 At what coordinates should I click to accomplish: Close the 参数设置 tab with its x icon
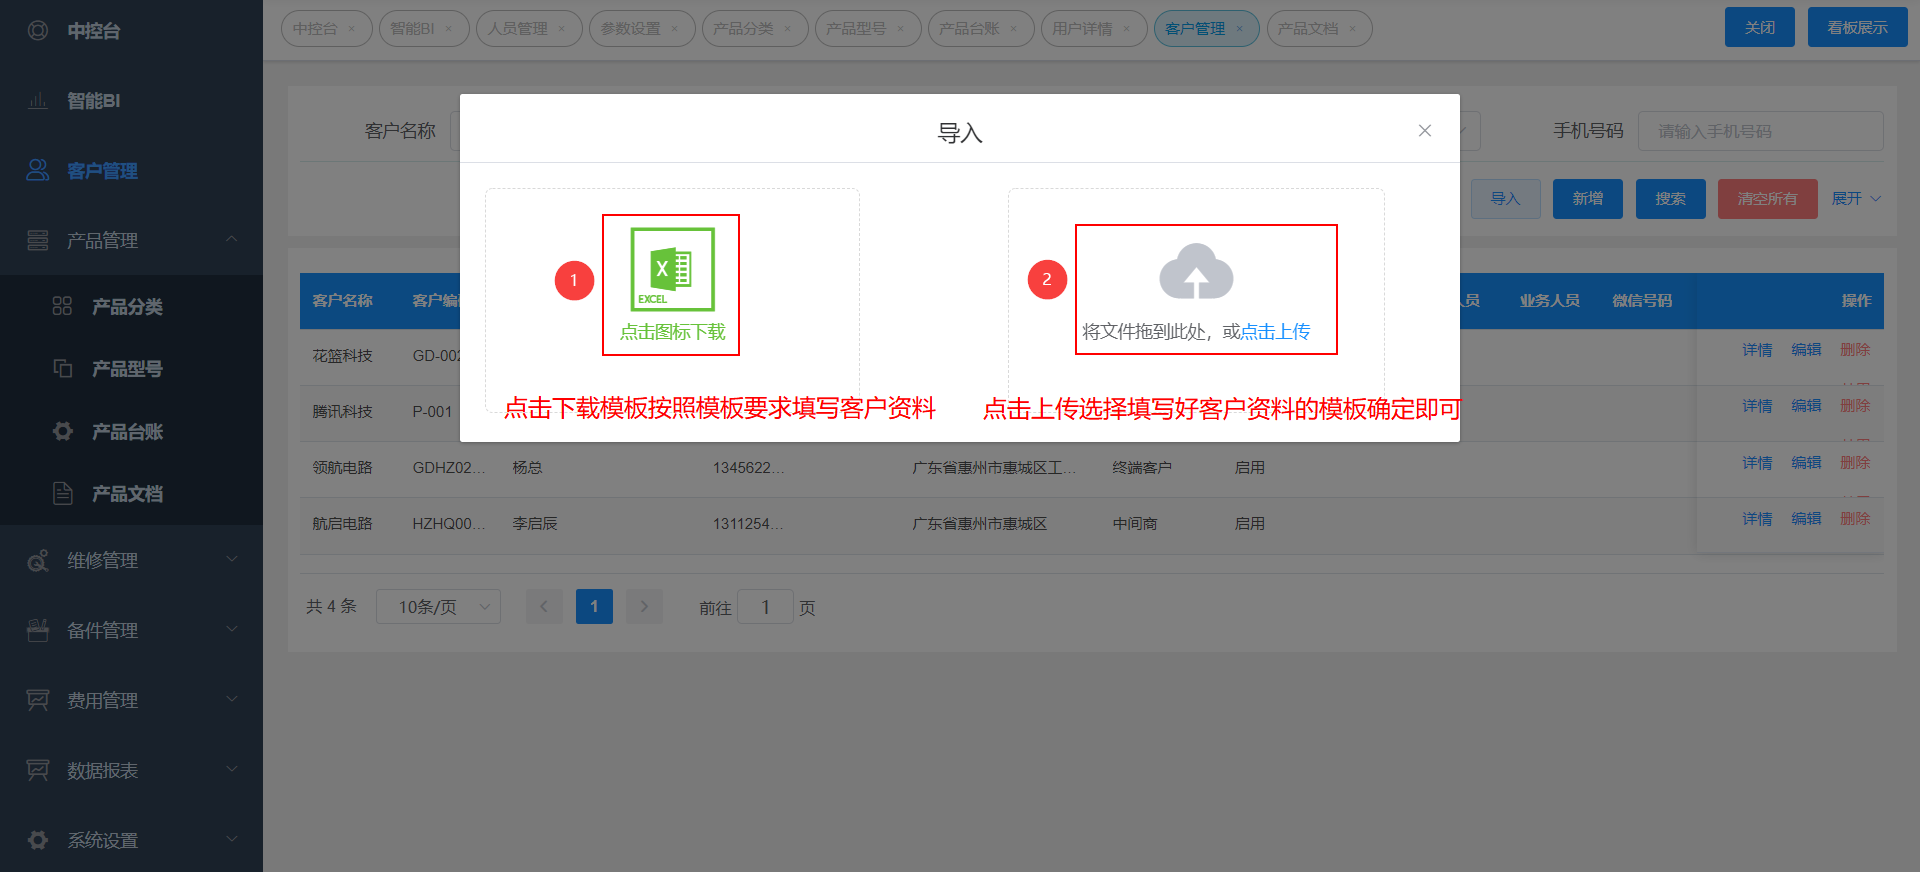pos(675,29)
